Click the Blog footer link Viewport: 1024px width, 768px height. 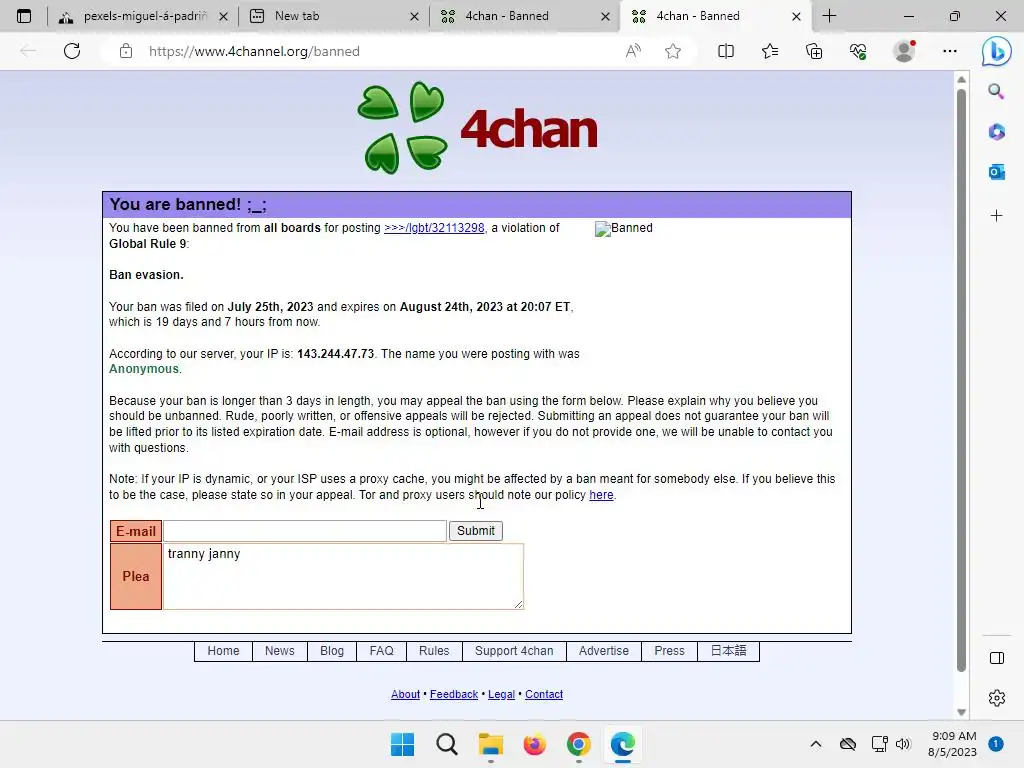pos(332,651)
